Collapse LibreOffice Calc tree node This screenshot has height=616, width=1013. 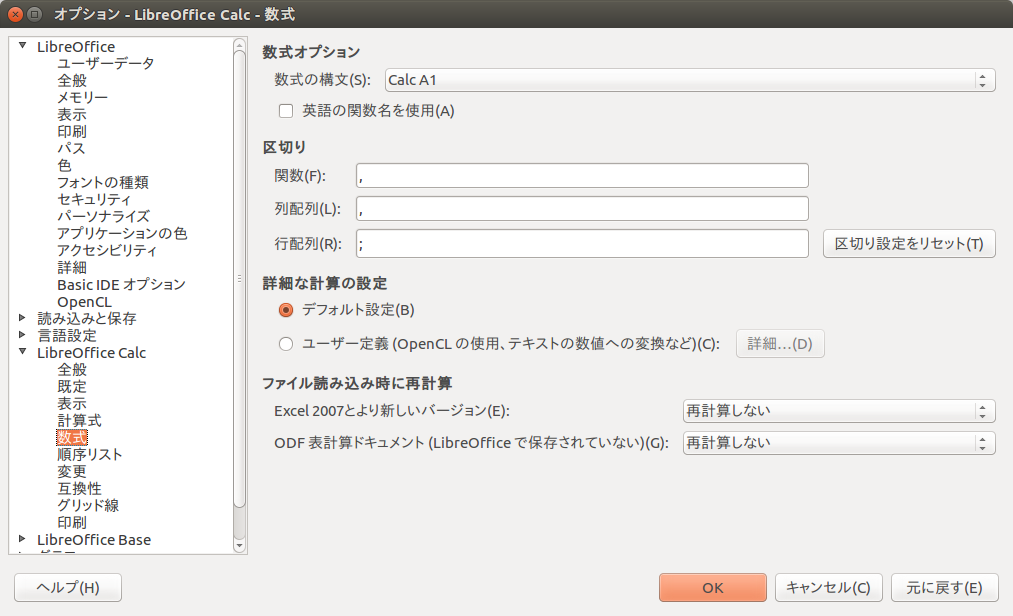[x=23, y=352]
